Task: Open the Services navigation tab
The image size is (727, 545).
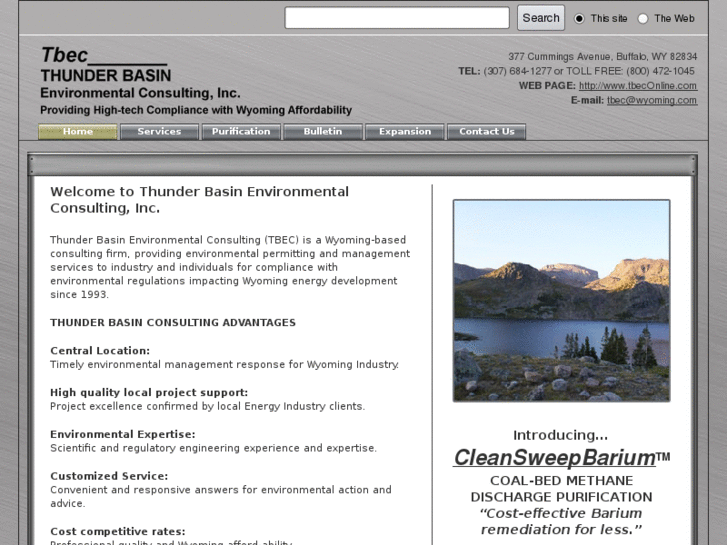Action: (159, 131)
